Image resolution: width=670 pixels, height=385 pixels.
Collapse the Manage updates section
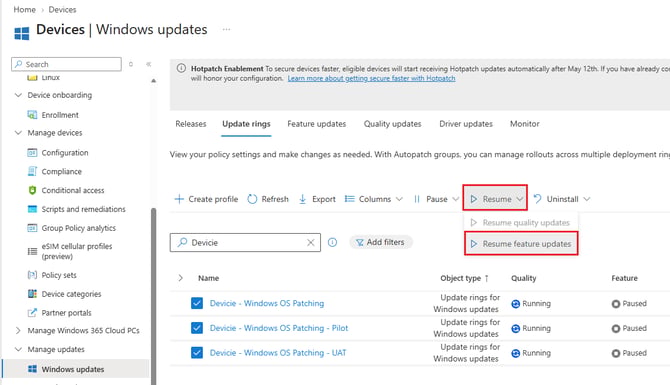click(x=18, y=349)
